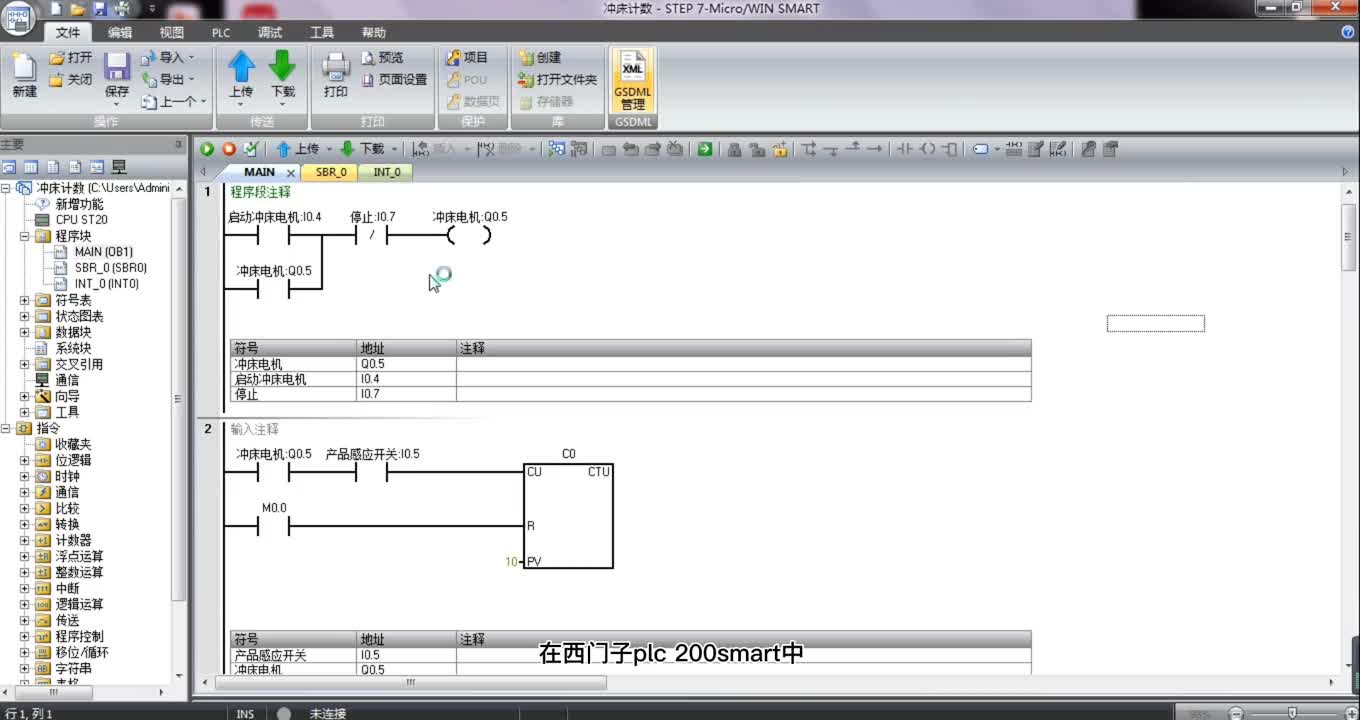Select SBR_0 (SBR0) in project tree
This screenshot has width=1360, height=720.
[x=110, y=268]
